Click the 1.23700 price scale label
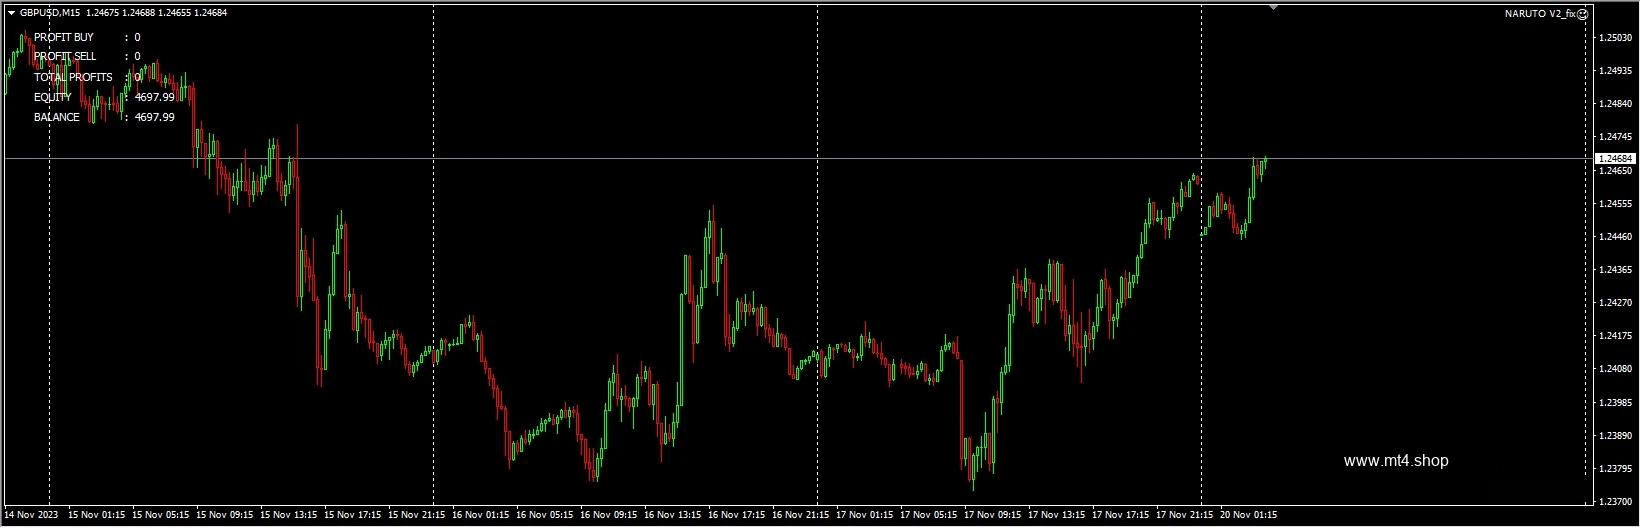This screenshot has width=1641, height=528. tap(1616, 502)
